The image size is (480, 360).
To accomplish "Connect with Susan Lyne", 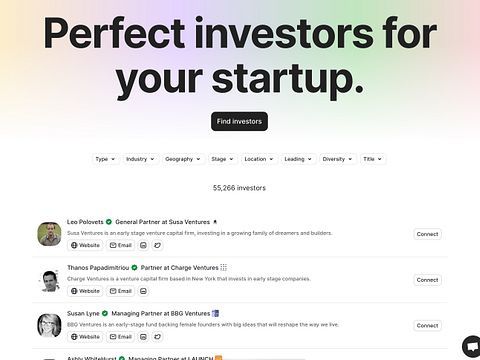I will coord(427,325).
